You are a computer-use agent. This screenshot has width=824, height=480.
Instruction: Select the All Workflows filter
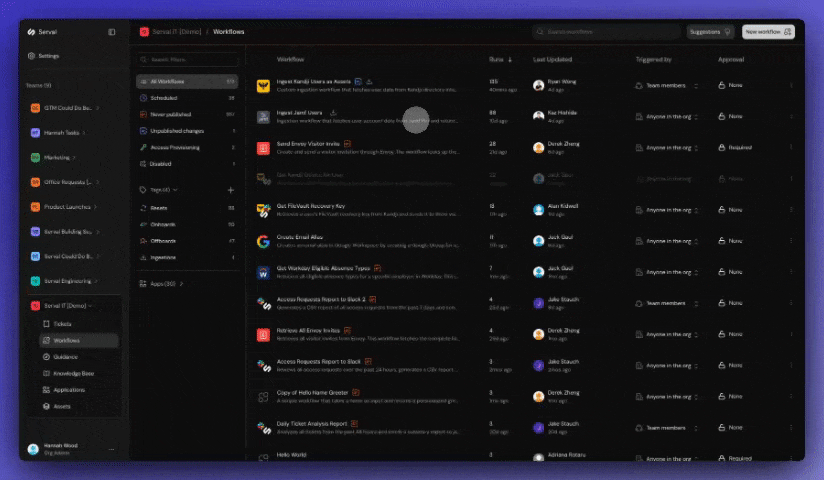[x=187, y=81]
